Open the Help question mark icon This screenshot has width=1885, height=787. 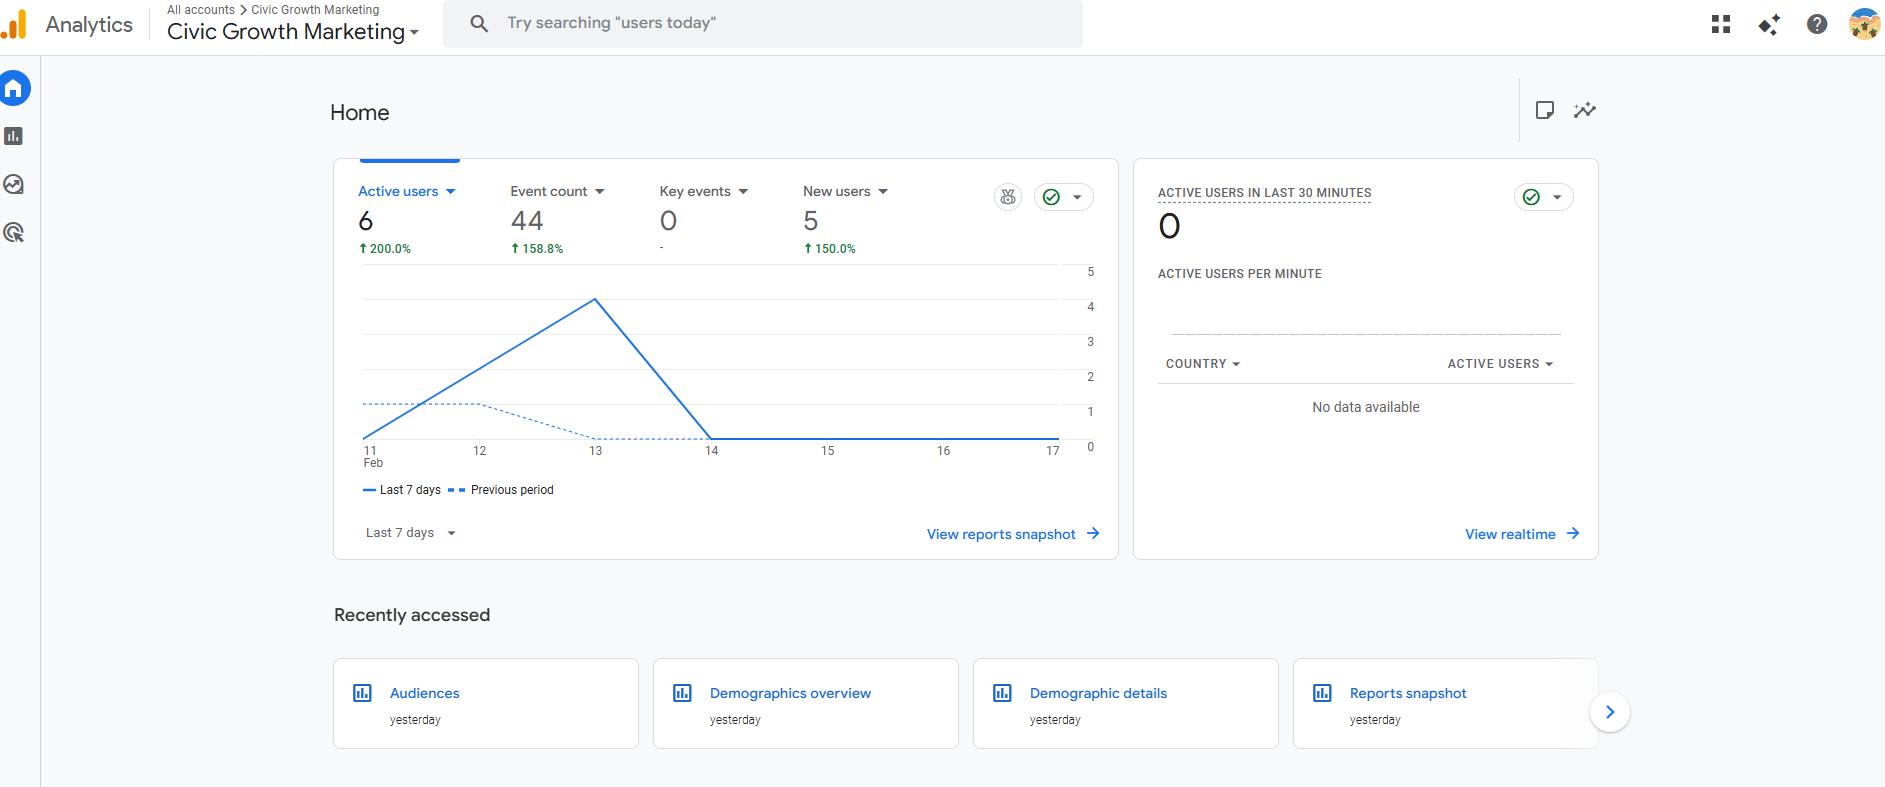pyautogui.click(x=1817, y=24)
